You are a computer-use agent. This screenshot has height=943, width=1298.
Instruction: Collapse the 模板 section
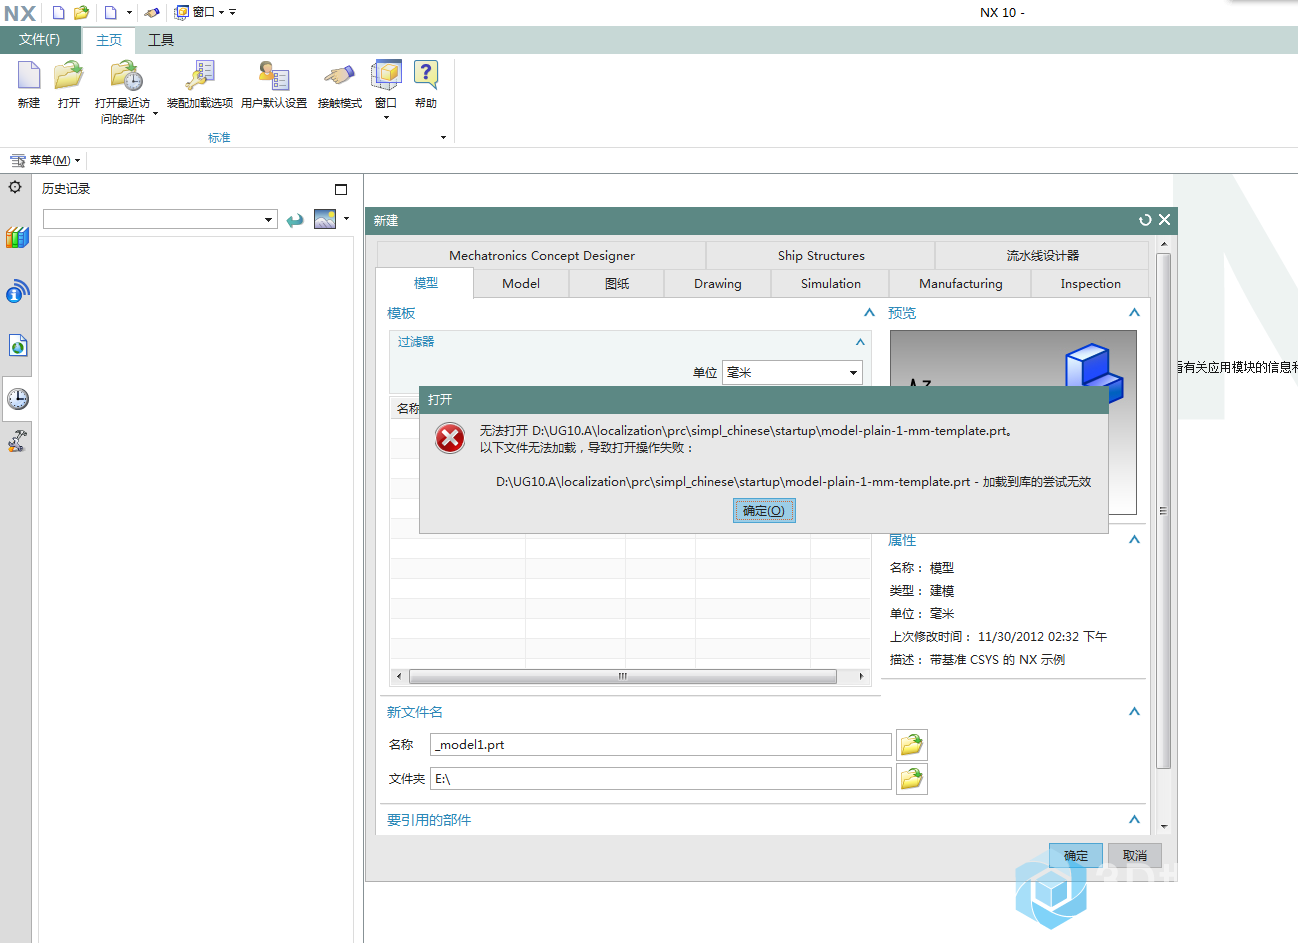click(869, 313)
